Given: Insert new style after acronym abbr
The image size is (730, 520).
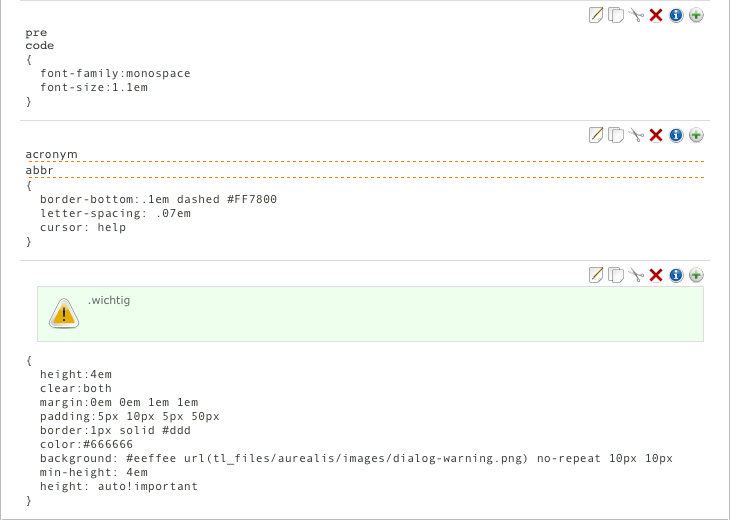Looking at the screenshot, I should (696, 135).
